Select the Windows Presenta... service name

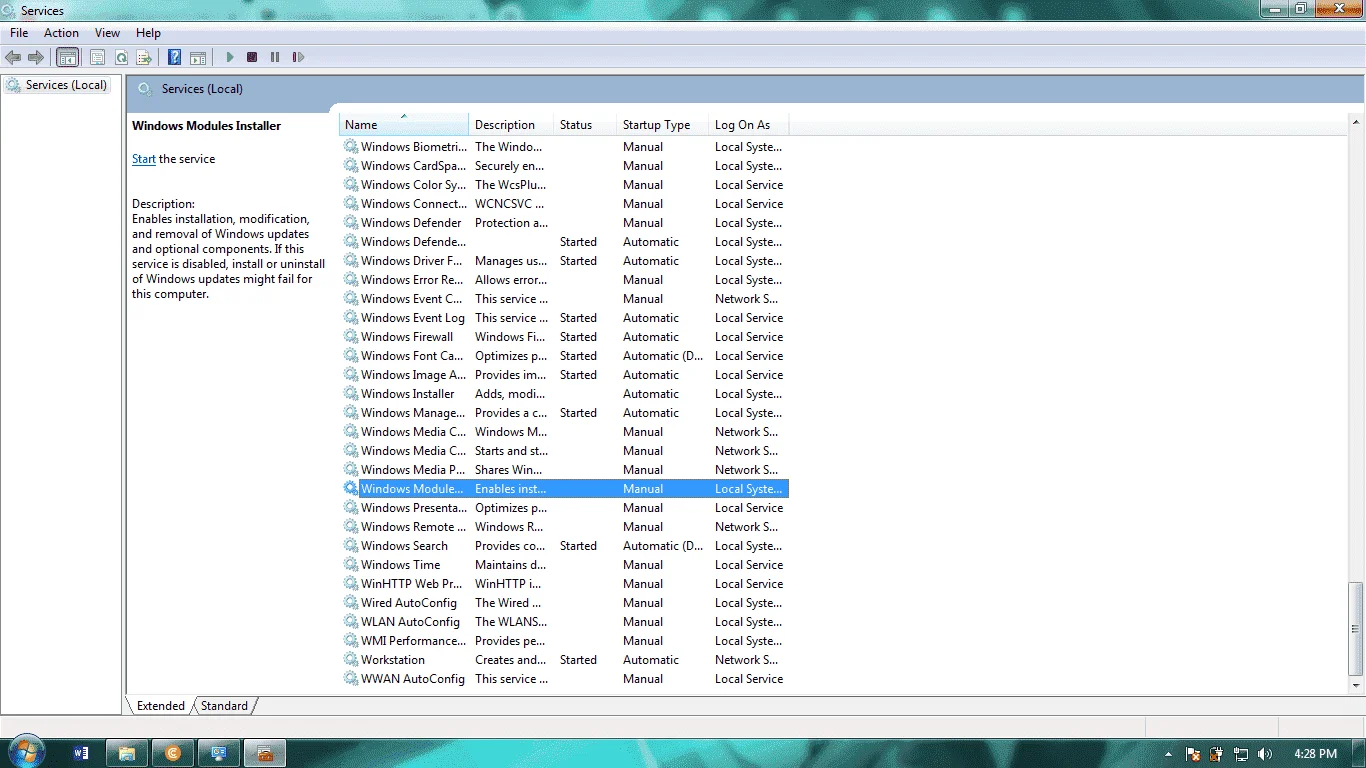(x=413, y=508)
